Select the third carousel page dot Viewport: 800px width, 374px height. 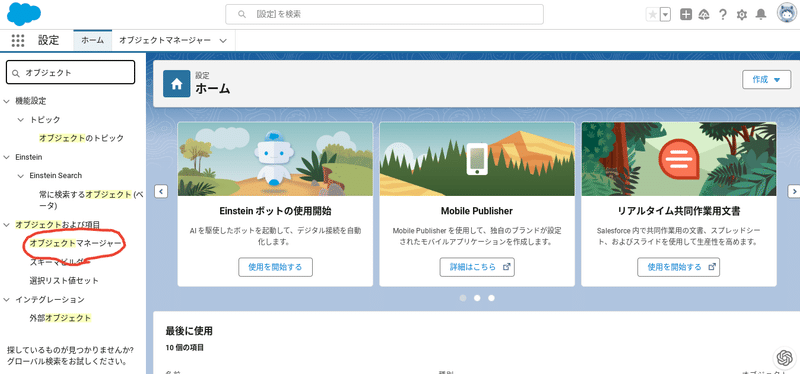pyautogui.click(x=491, y=298)
